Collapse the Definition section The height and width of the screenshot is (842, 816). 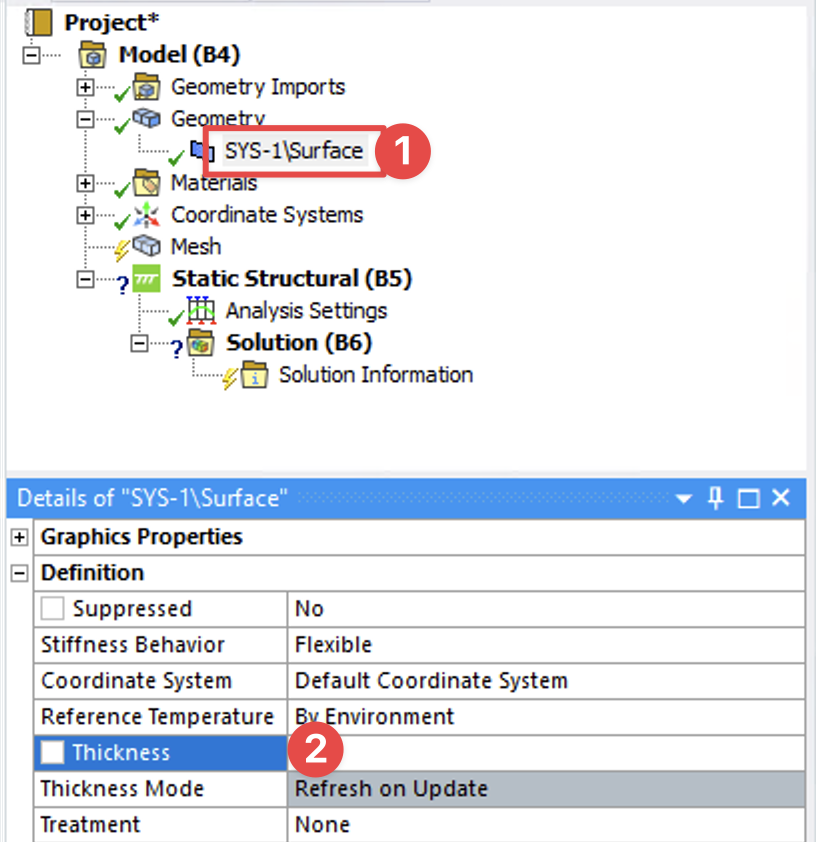[x=18, y=573]
